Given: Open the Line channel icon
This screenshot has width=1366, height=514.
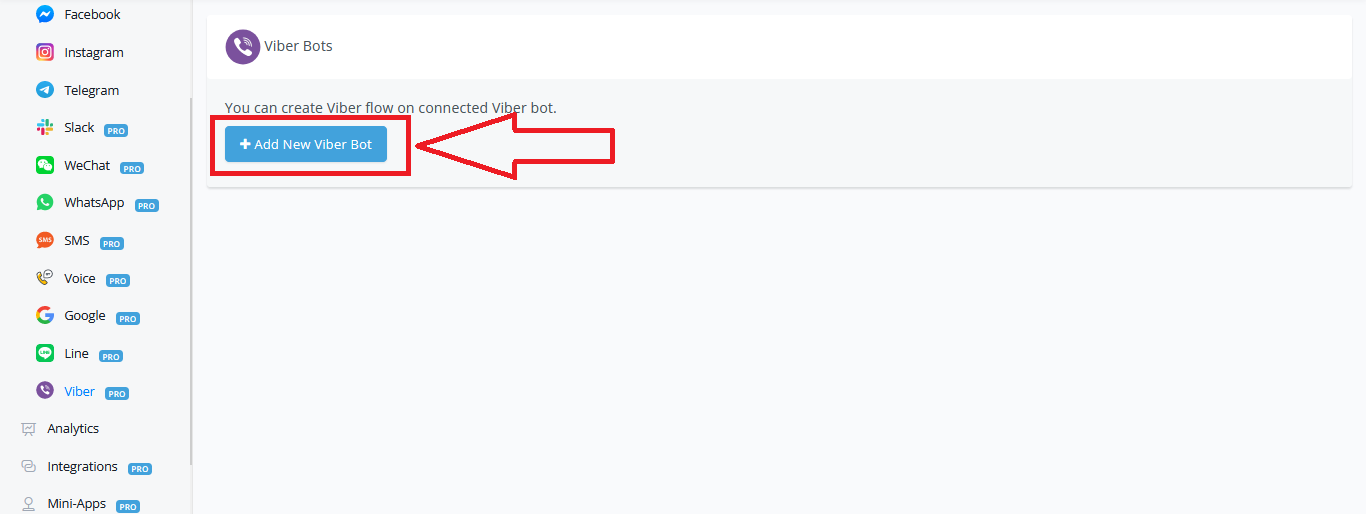Looking at the screenshot, I should [45, 353].
